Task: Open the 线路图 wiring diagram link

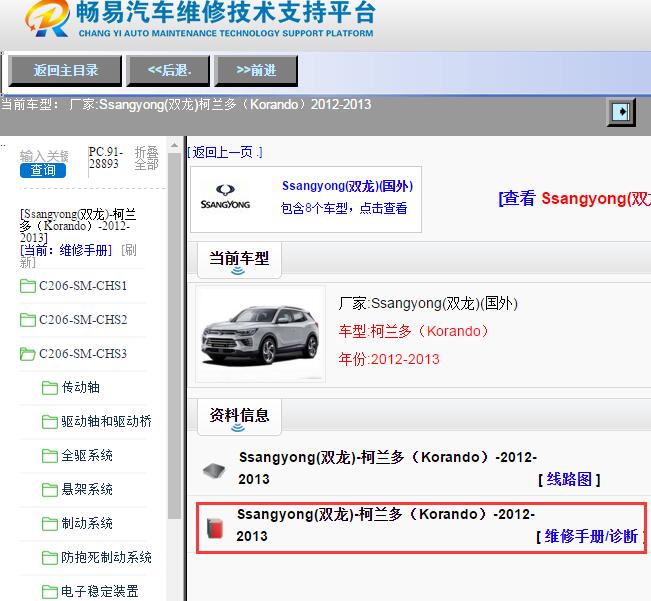Action: click(569, 479)
